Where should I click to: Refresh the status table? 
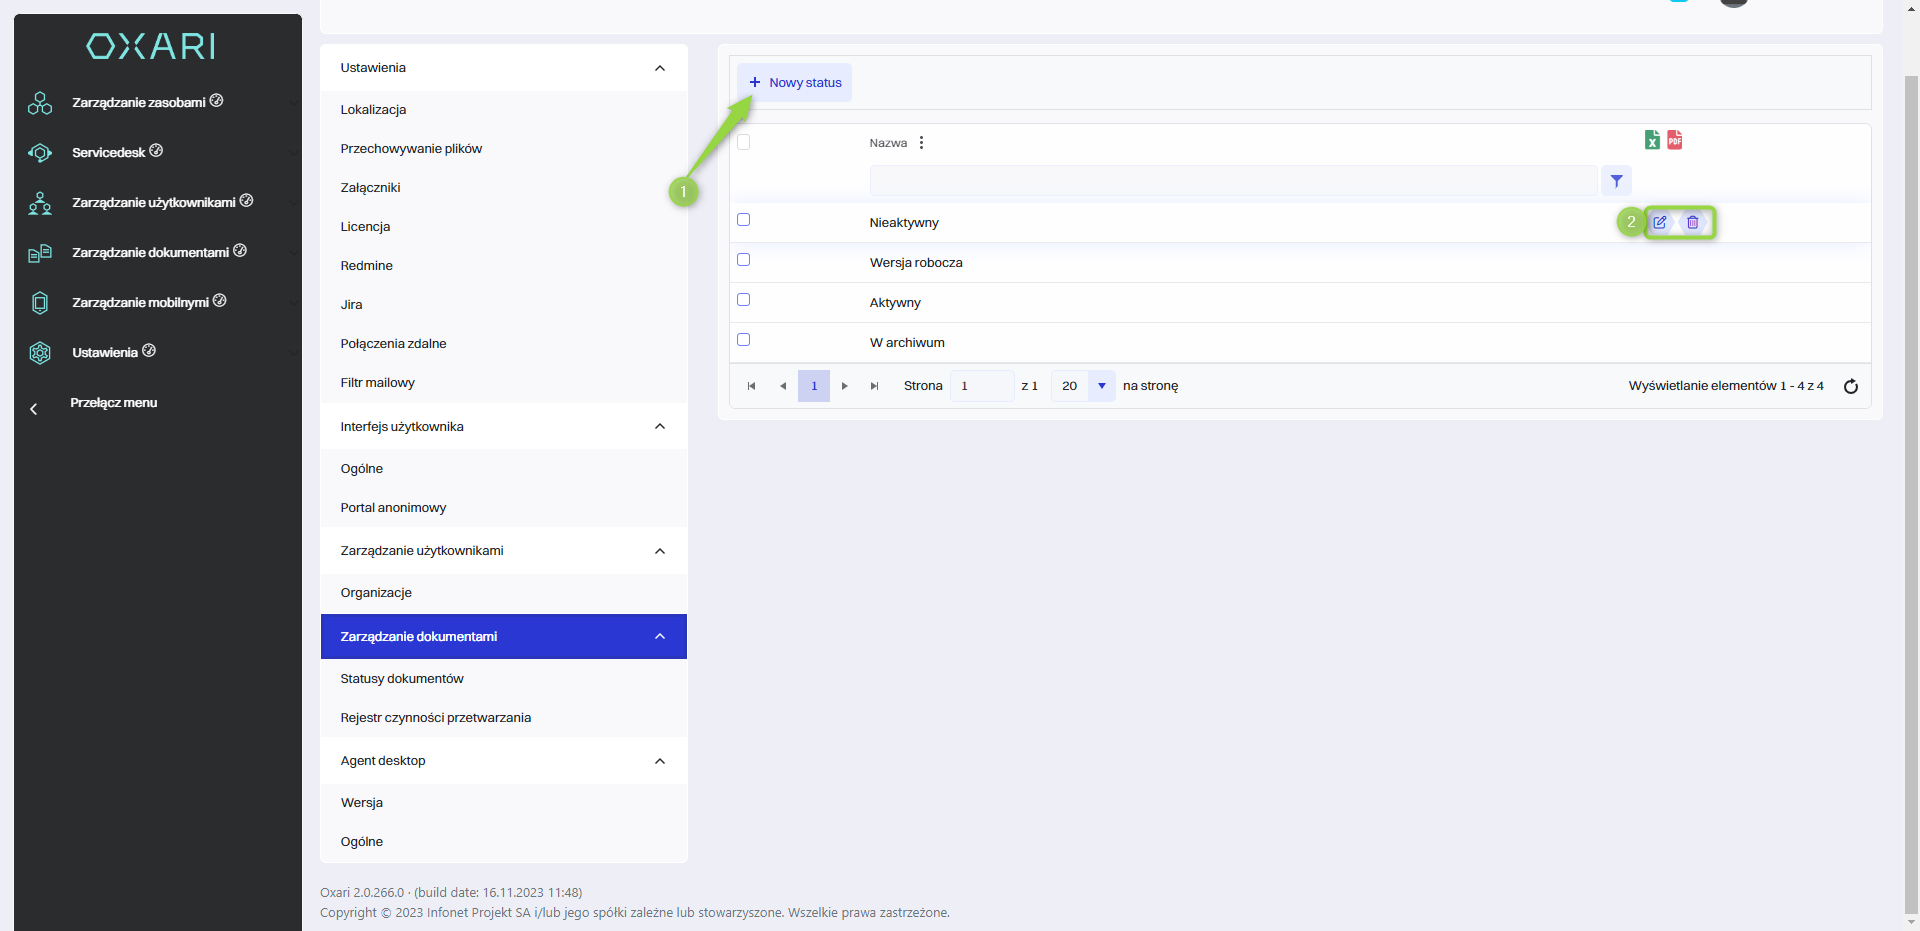coord(1851,387)
